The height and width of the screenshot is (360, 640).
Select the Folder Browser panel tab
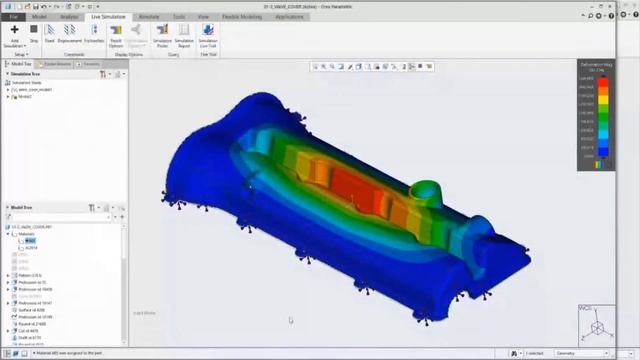click(x=55, y=64)
